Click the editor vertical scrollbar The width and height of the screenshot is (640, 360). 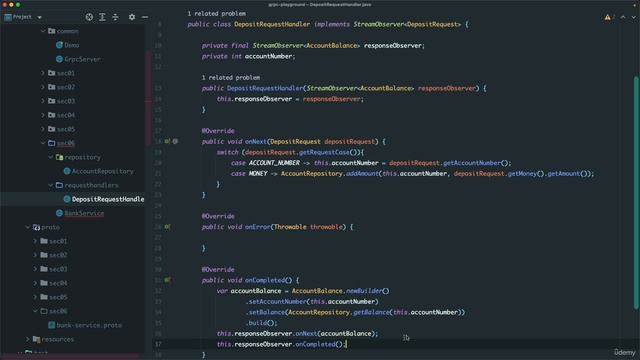pos(636,193)
